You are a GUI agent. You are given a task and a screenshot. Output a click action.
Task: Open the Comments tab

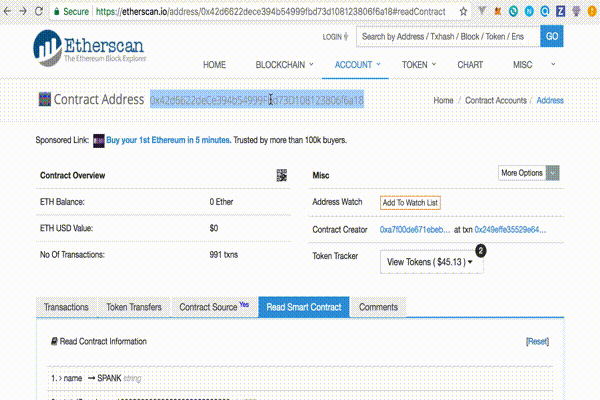point(378,307)
